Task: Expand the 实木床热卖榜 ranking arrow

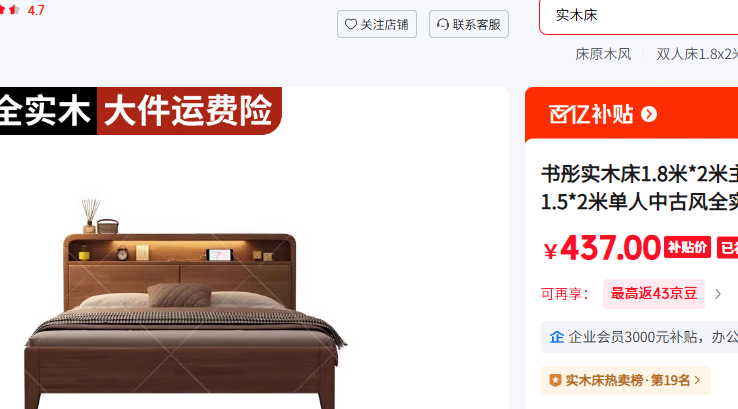Action: coord(698,380)
